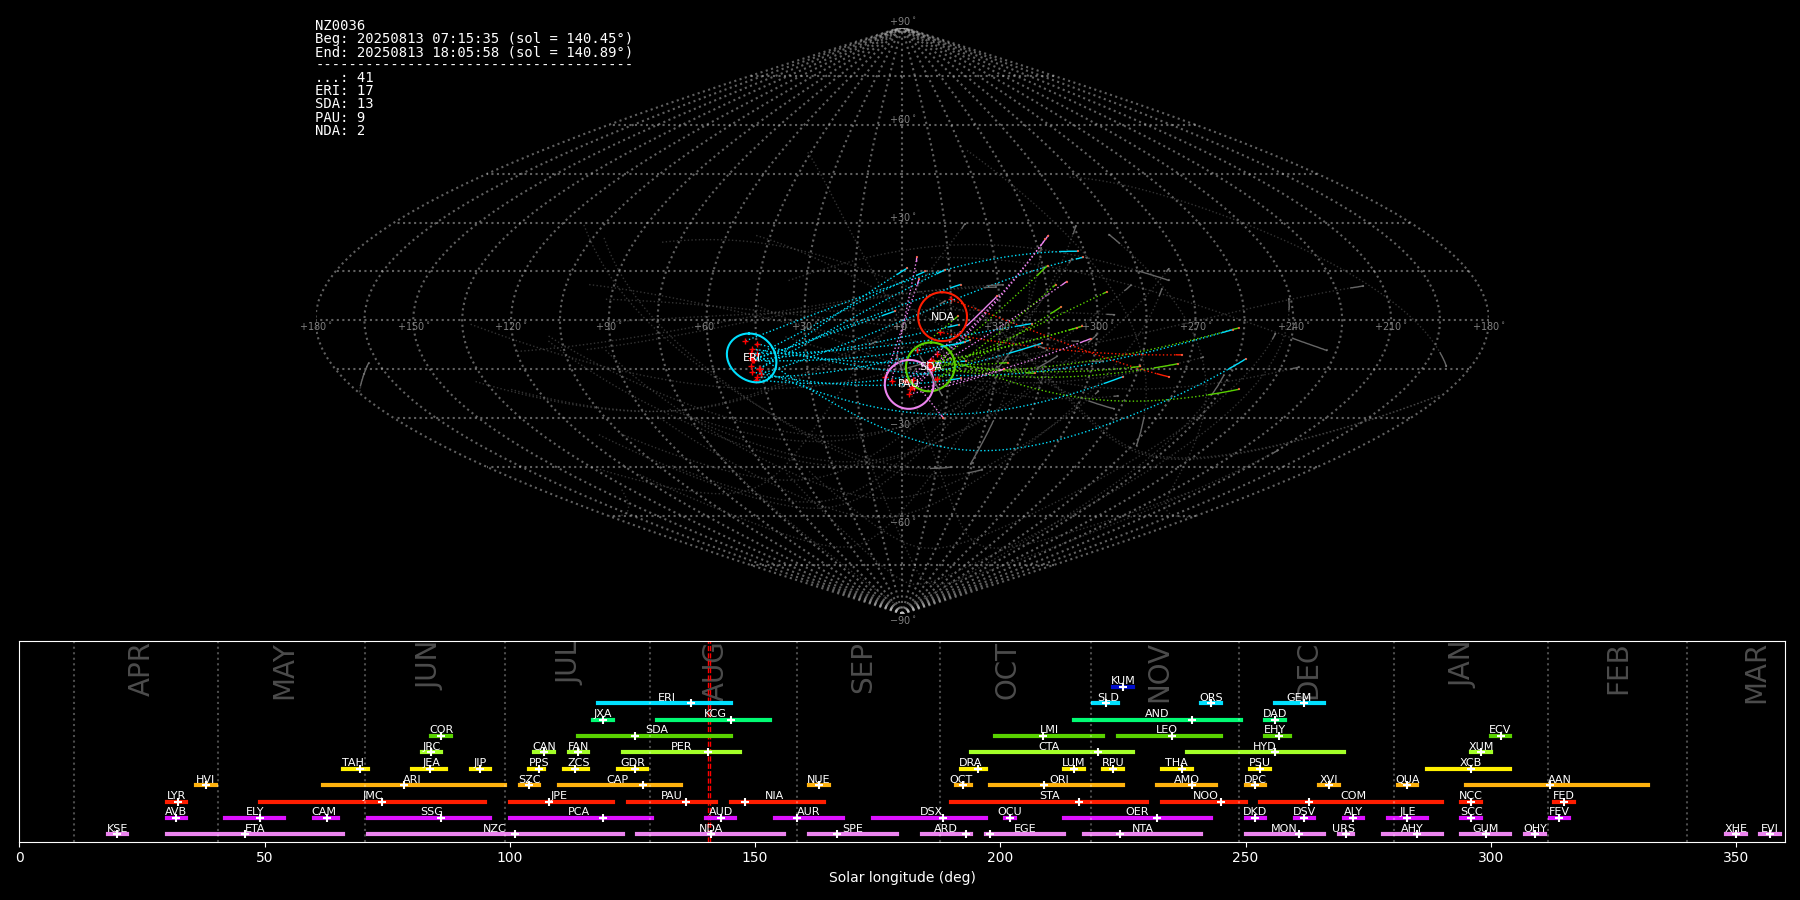Click the AUD shower bar
Screen dimensions: 1800x900
[x=720, y=818]
